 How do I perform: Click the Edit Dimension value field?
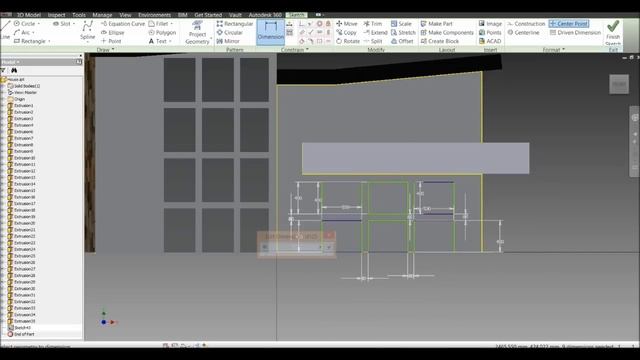291,247
